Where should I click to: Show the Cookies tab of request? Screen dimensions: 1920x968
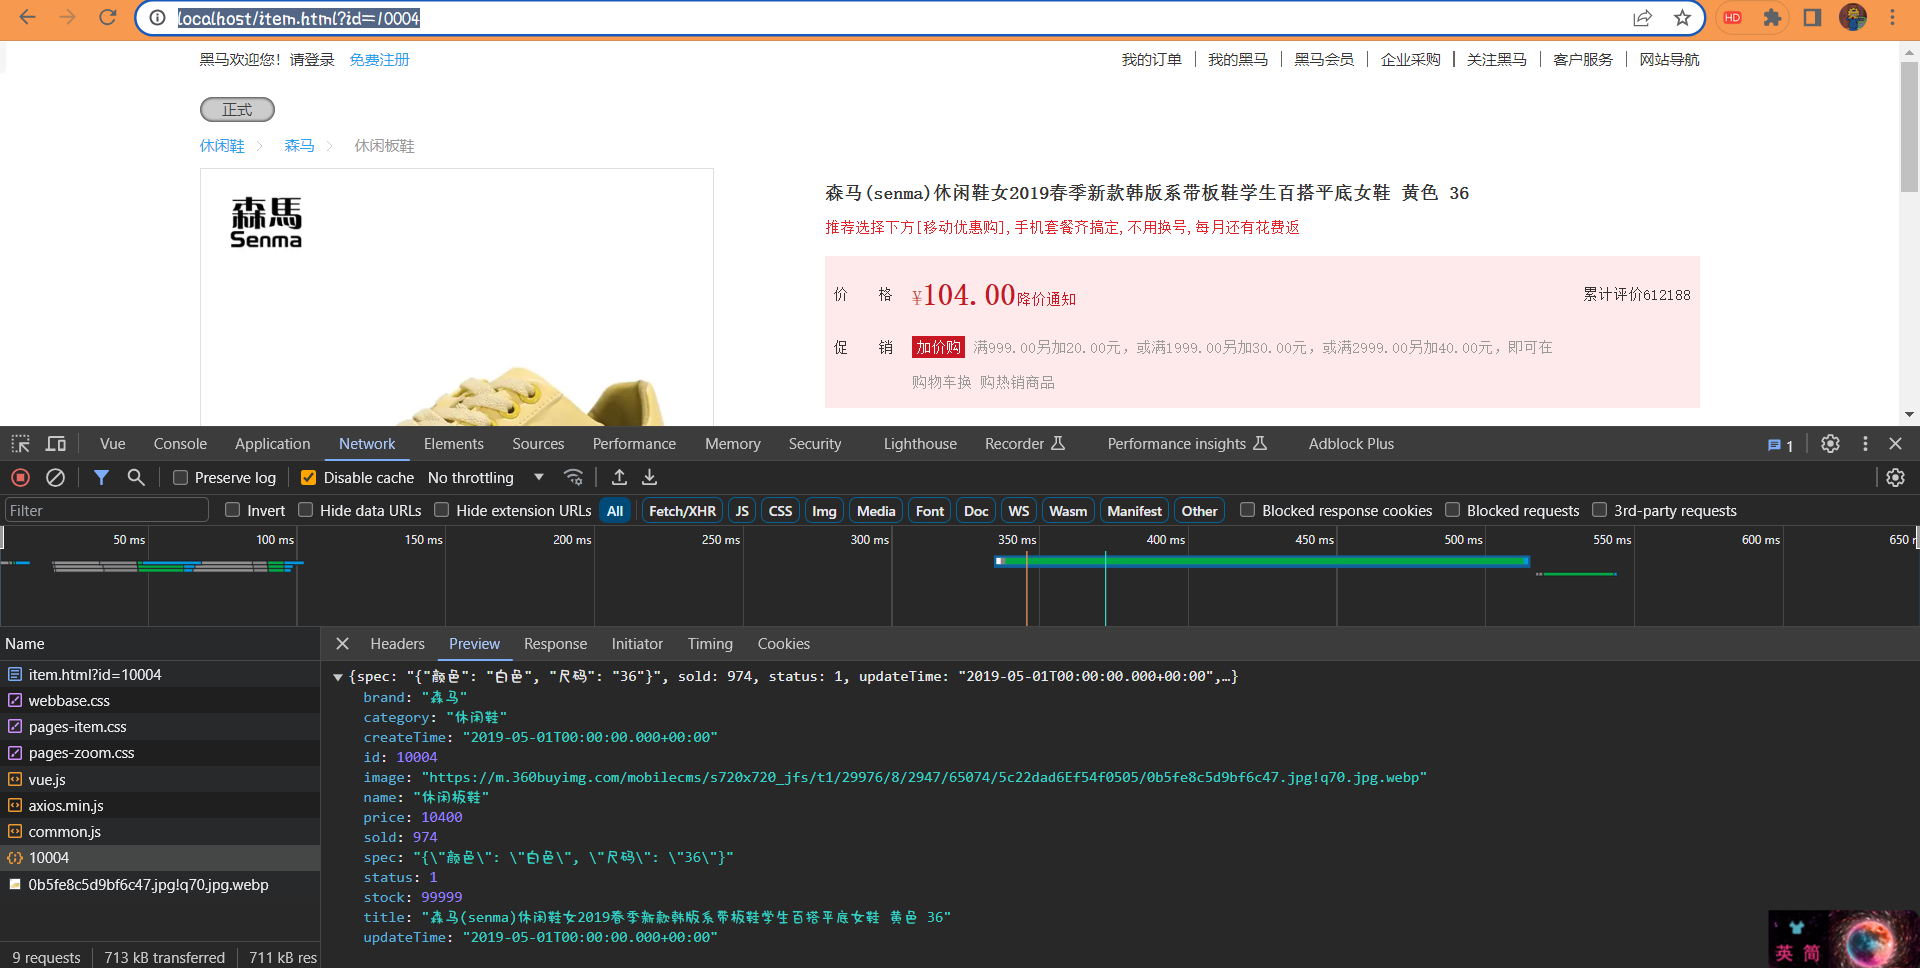(x=783, y=644)
